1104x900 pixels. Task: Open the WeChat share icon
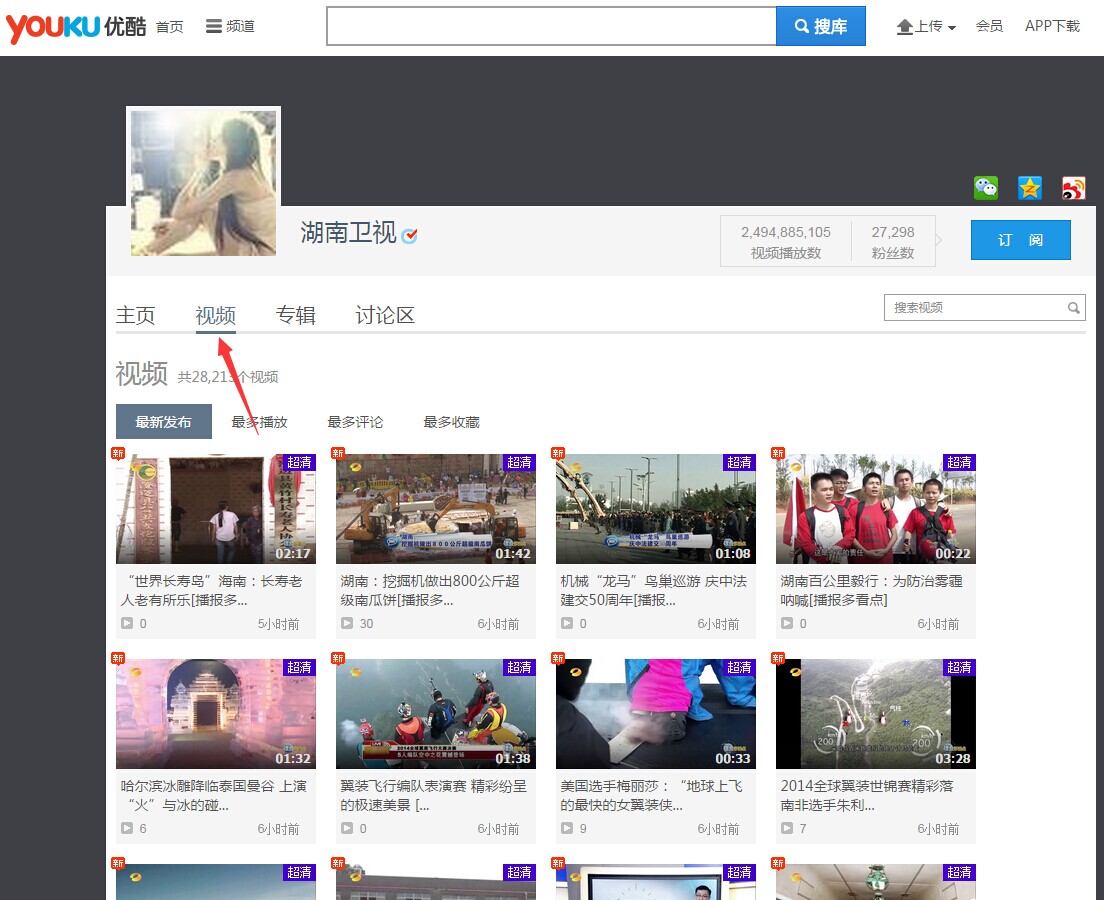(x=986, y=188)
